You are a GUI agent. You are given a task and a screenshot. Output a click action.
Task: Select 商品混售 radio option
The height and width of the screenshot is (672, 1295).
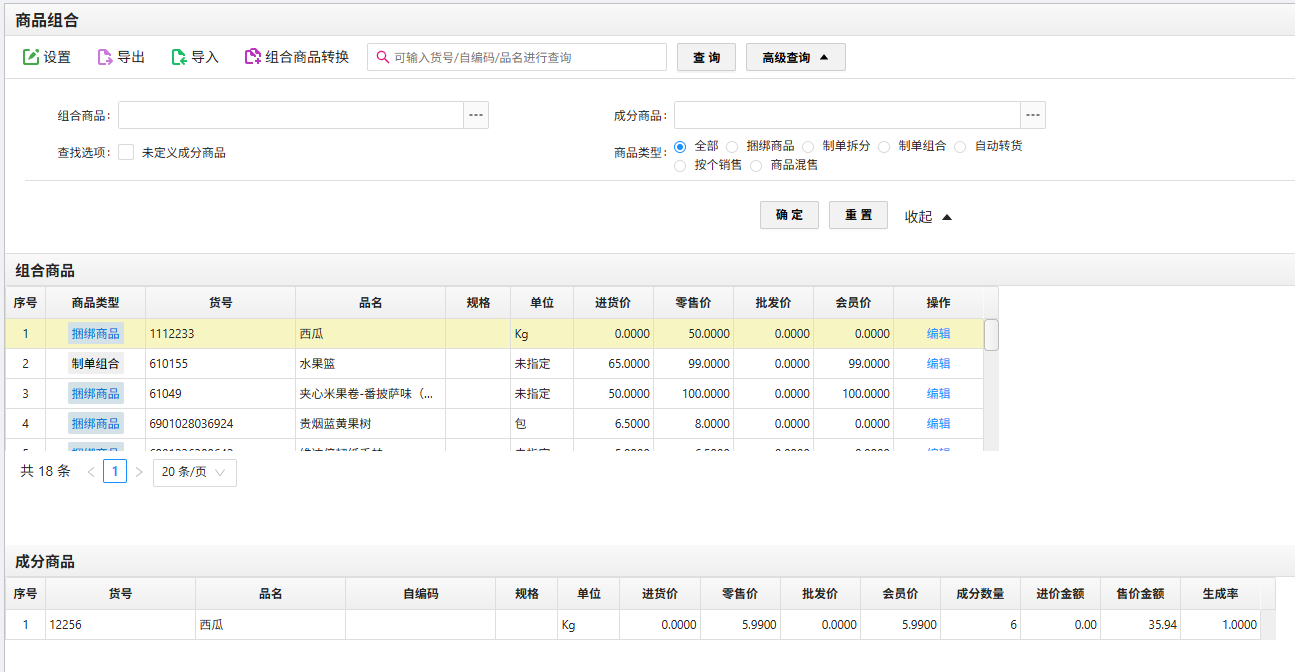coord(757,165)
